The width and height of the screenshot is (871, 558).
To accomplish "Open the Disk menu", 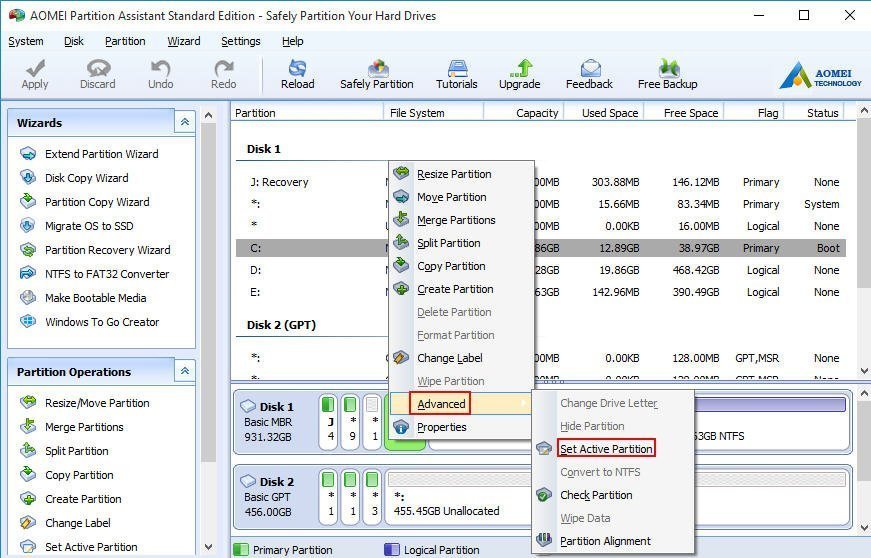I will [74, 41].
